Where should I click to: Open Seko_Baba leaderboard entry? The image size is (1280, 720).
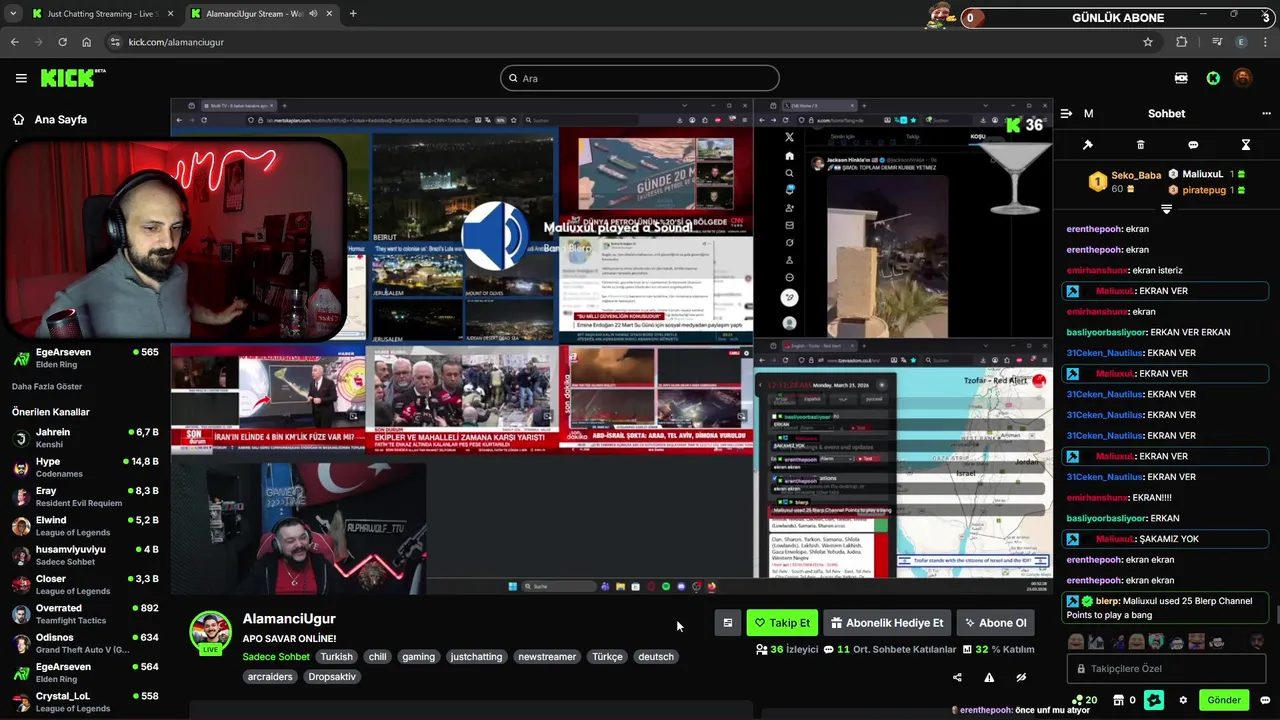click(1125, 181)
